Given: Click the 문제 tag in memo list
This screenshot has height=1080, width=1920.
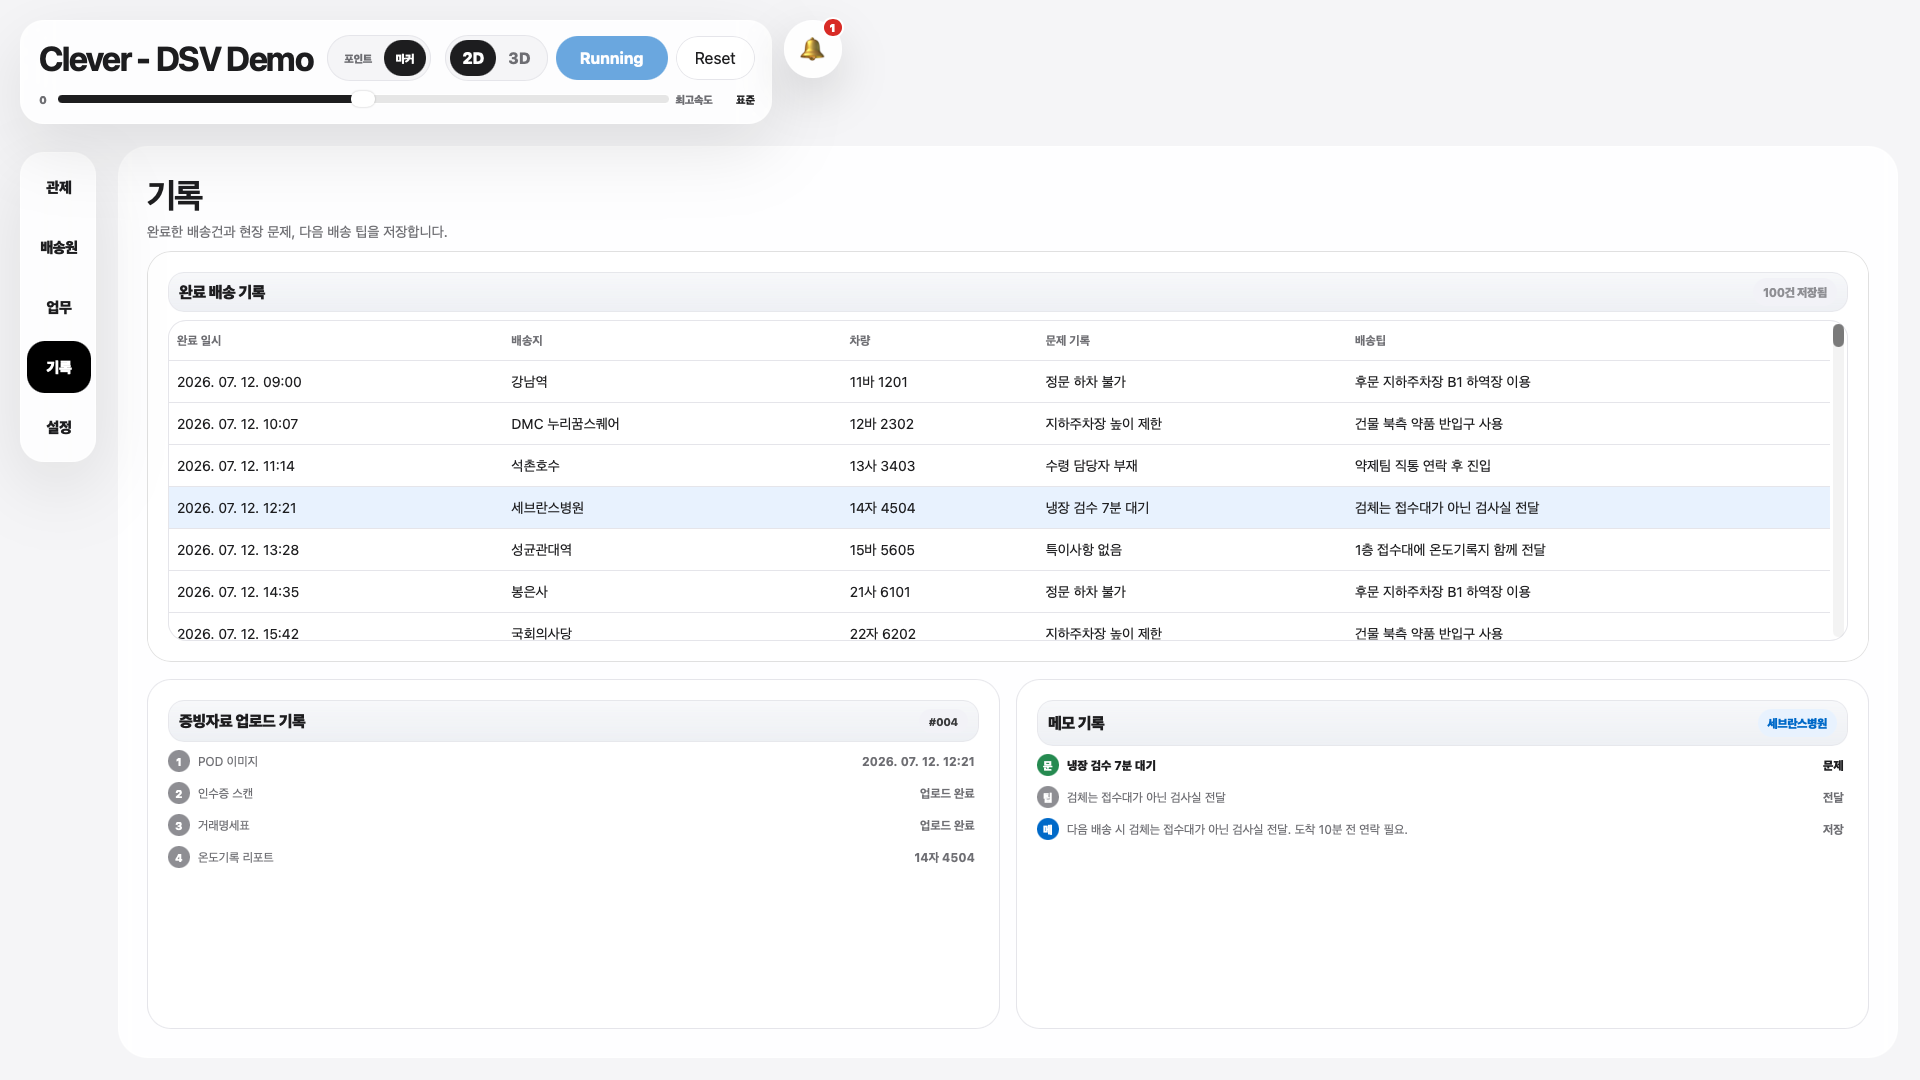Looking at the screenshot, I should [x=1833, y=766].
